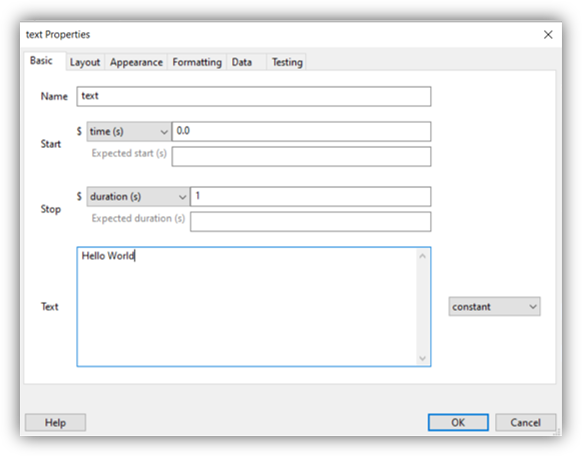Open the Testing tab

pos(287,62)
